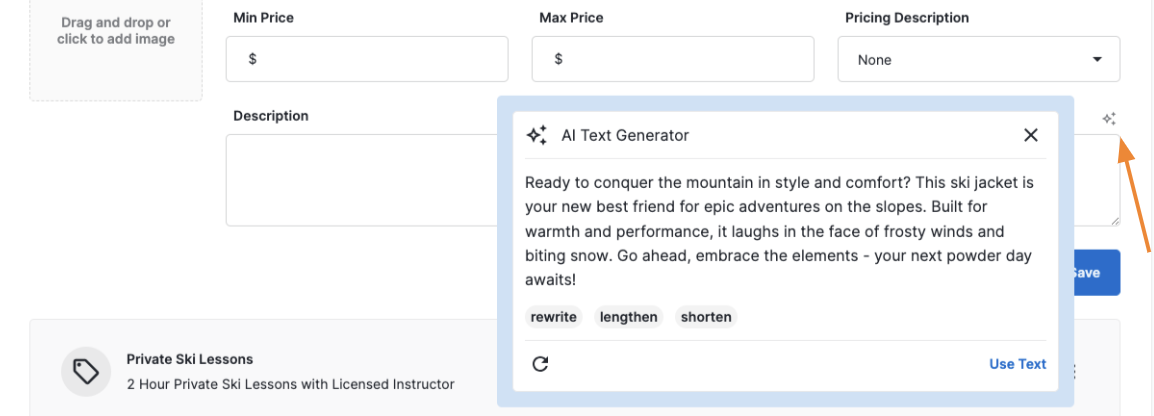The image size is (1154, 416).
Task: Choose the lengthen option chip
Action: (x=628, y=317)
